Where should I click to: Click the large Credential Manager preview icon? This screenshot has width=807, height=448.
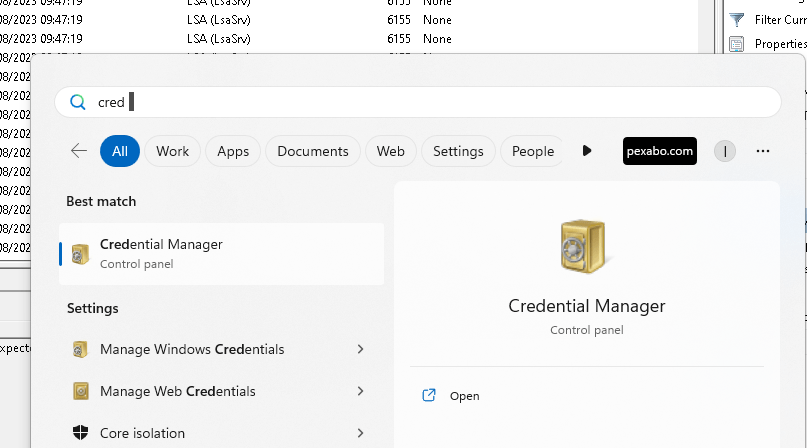tap(583, 246)
